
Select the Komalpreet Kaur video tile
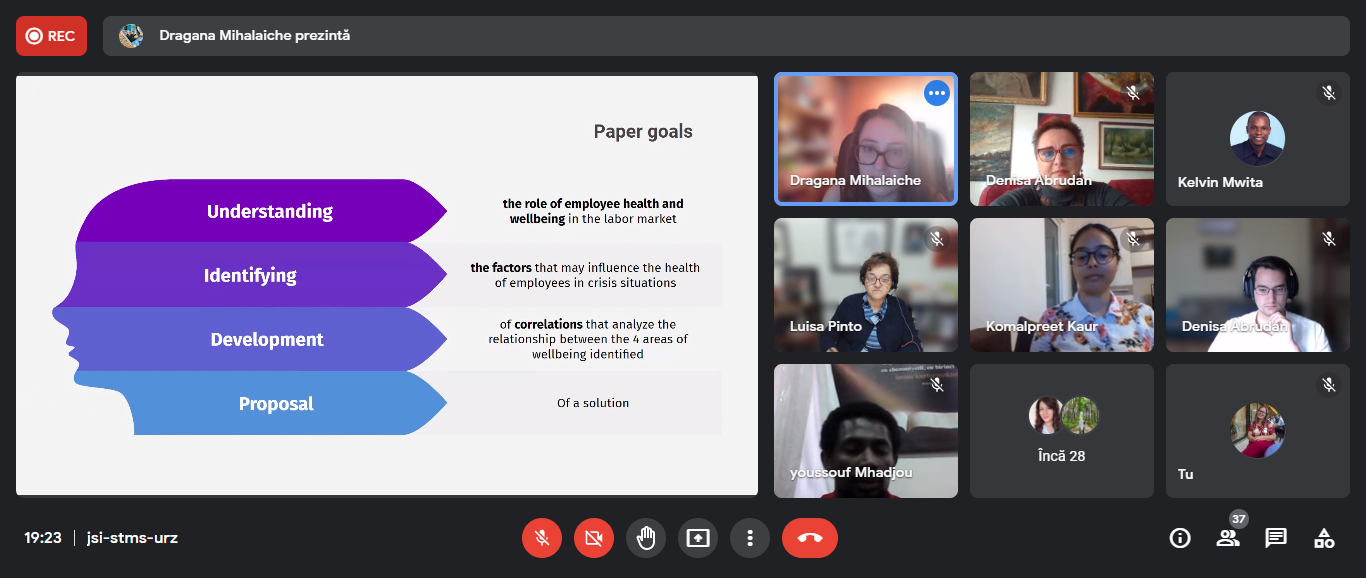click(x=1062, y=285)
